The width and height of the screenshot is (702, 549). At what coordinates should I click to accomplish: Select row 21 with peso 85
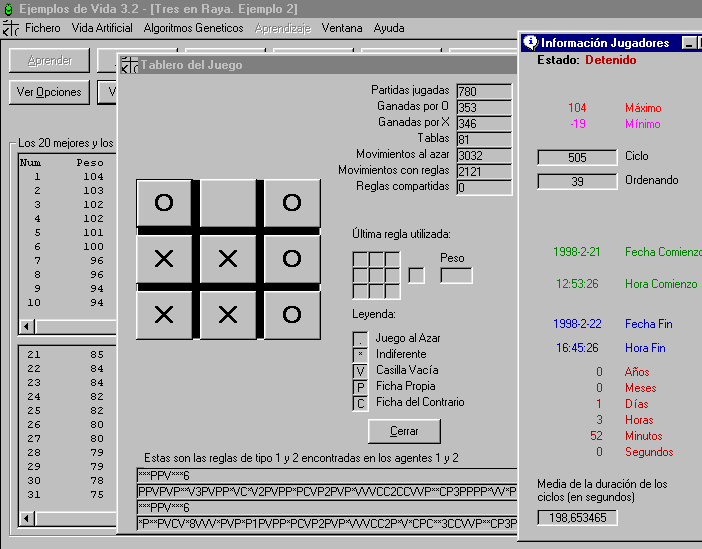click(67, 355)
